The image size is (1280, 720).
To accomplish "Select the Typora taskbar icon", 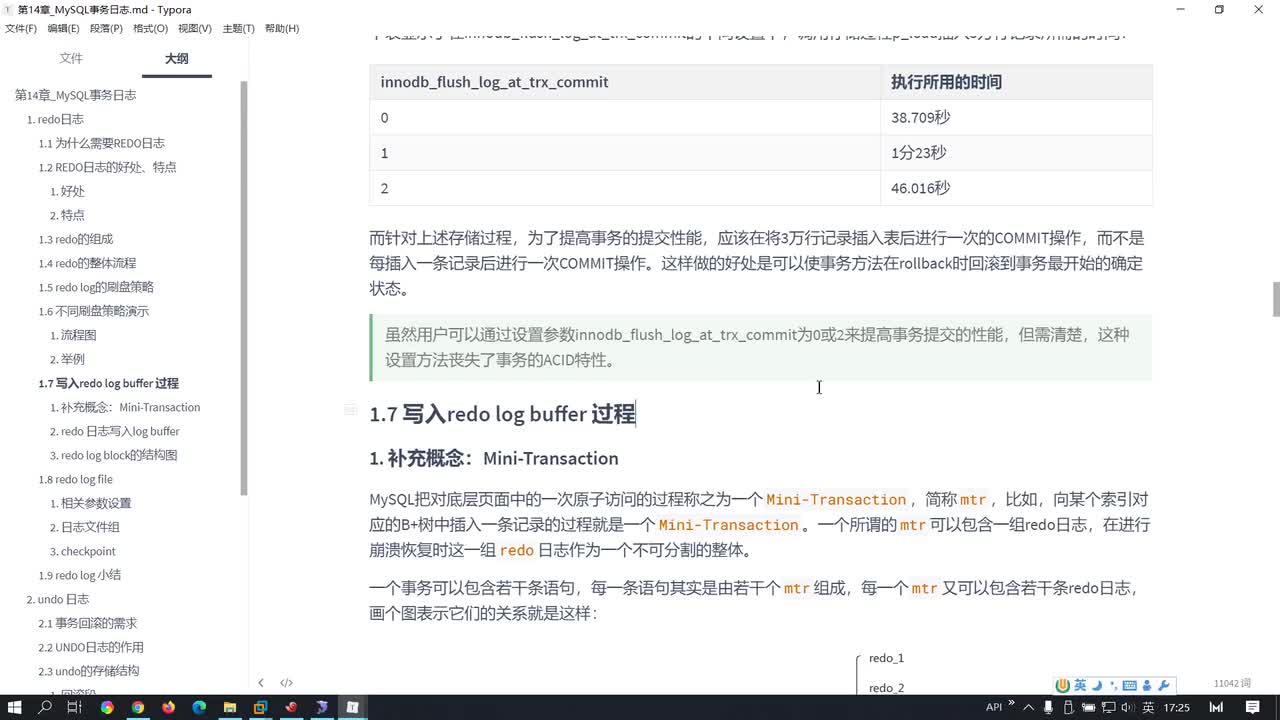I will [352, 707].
